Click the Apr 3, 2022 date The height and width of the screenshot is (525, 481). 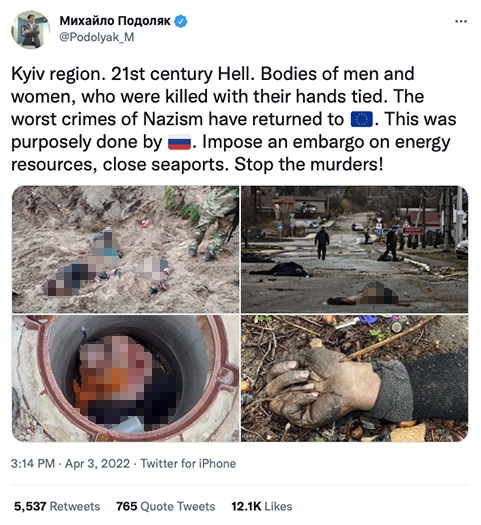(x=97, y=464)
